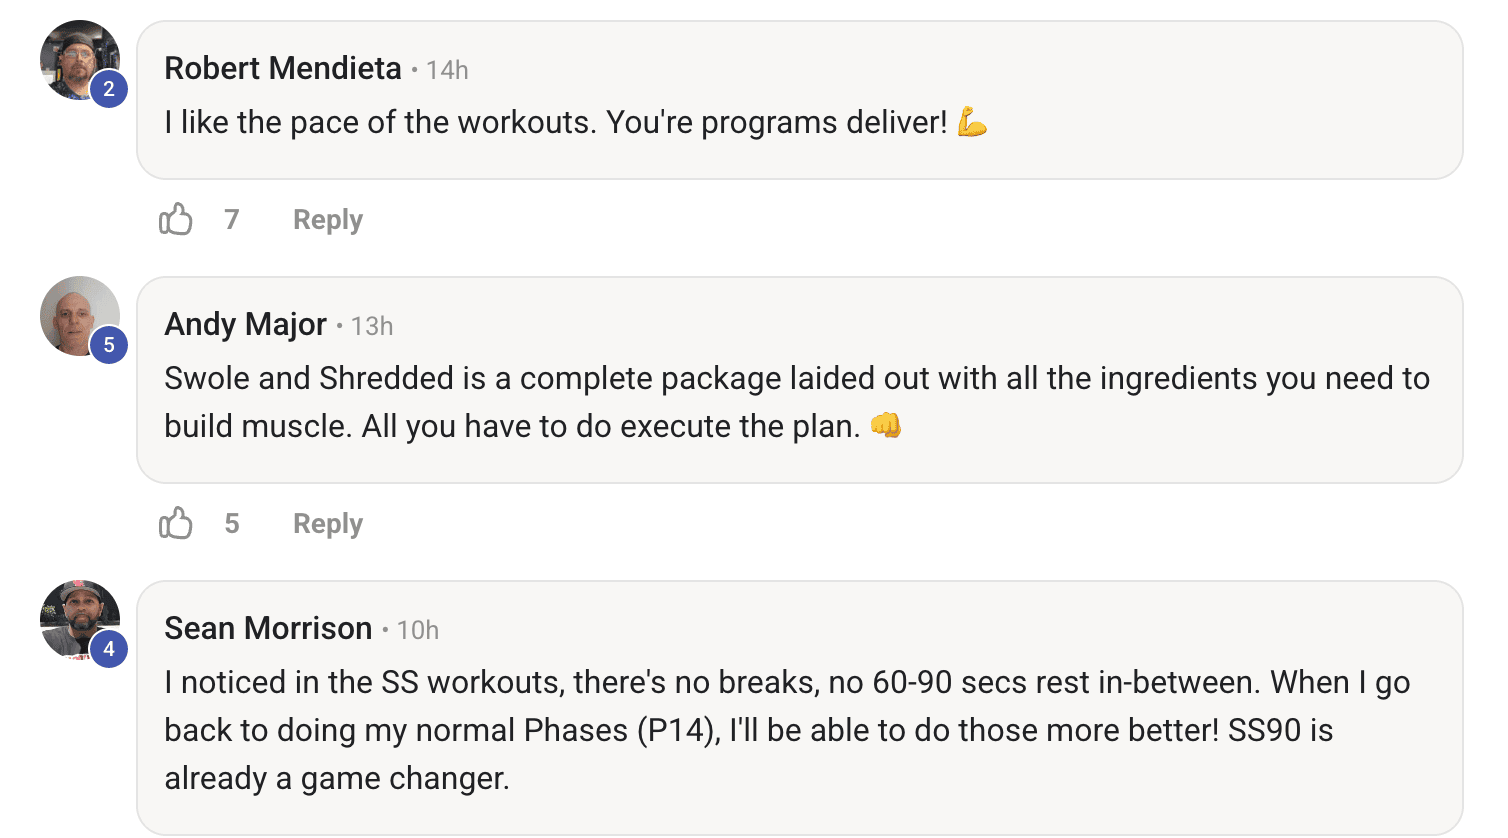Open Sean Morrison's profile picture
The width and height of the screenshot is (1508, 838).
73,615
